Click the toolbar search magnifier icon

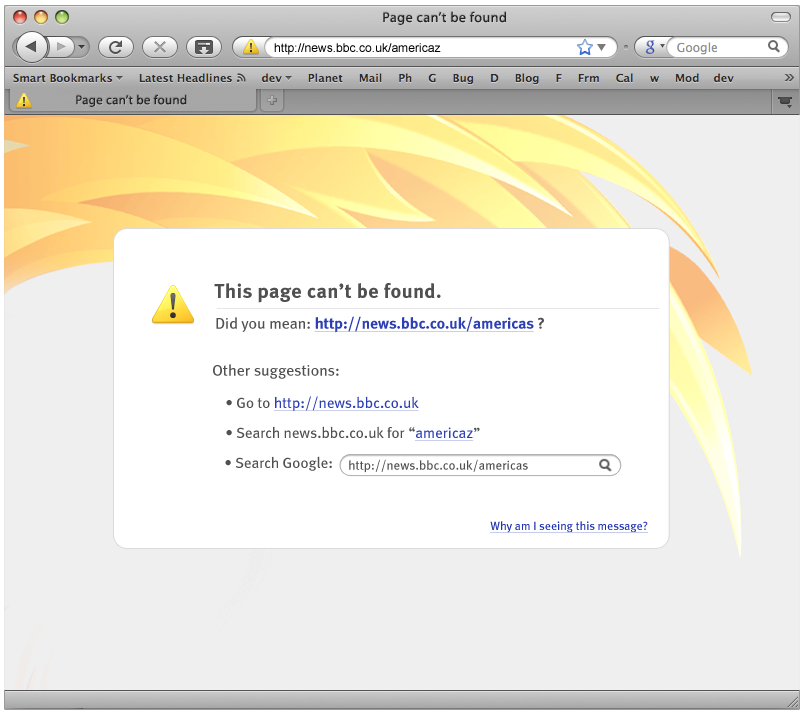(x=774, y=47)
